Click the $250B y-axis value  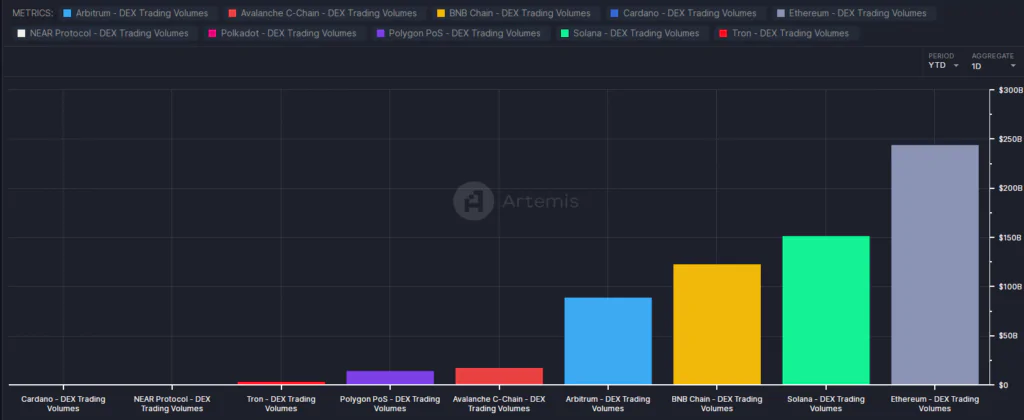pyautogui.click(x=1010, y=139)
